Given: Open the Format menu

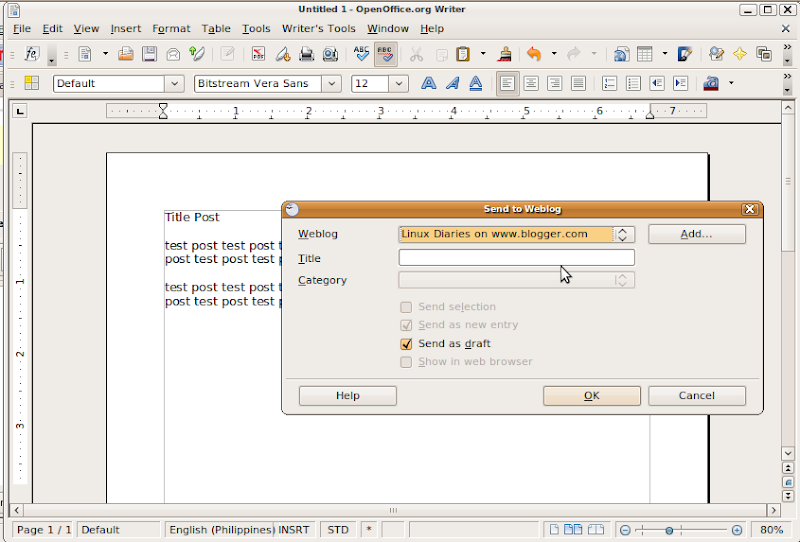Looking at the screenshot, I should [x=171, y=29].
